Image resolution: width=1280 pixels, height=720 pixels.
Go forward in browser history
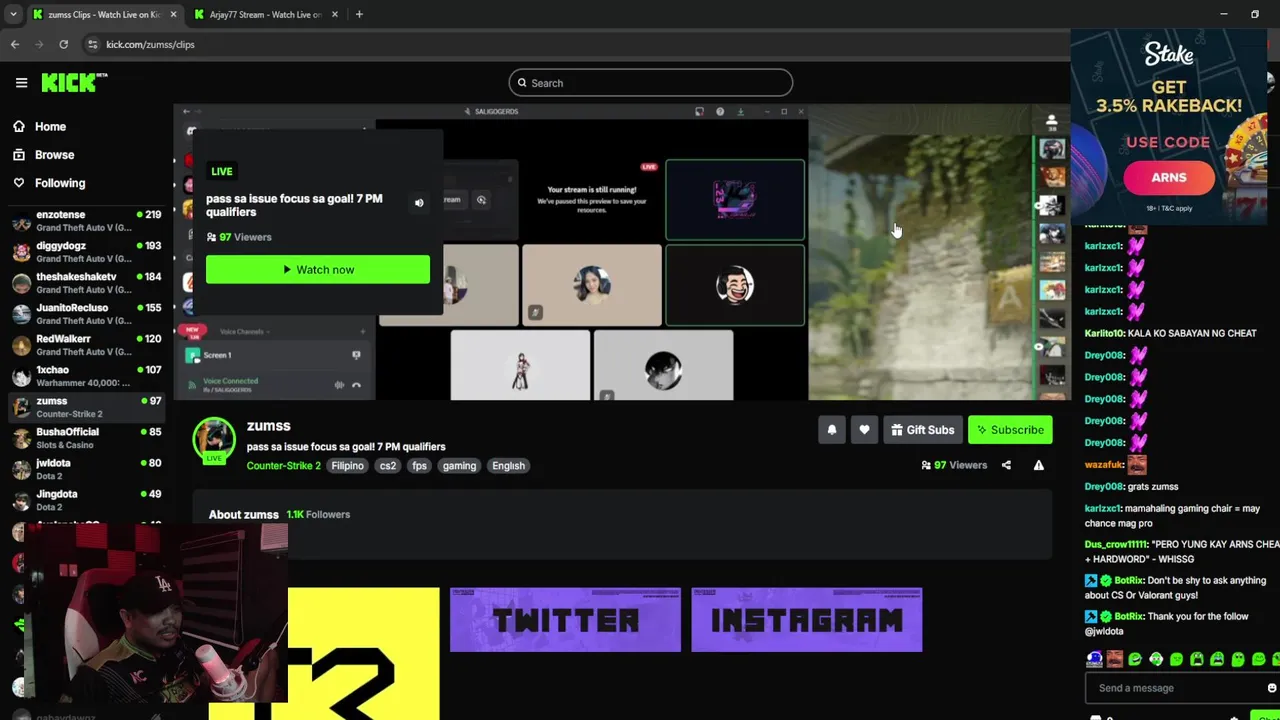click(x=39, y=44)
